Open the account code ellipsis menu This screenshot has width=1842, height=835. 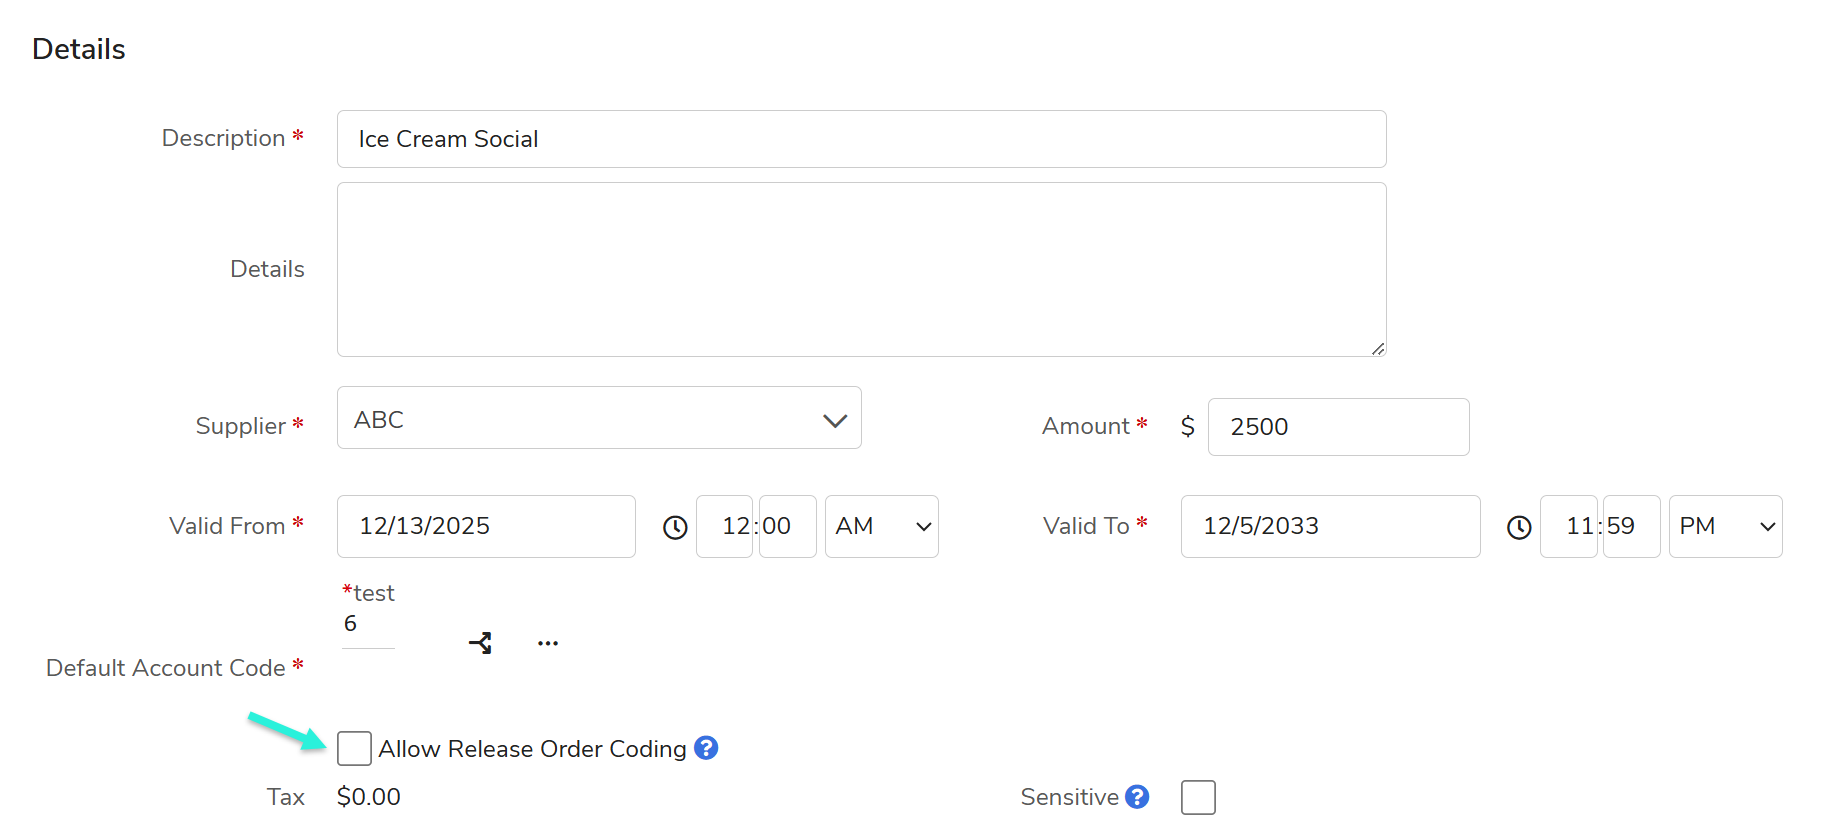[548, 643]
